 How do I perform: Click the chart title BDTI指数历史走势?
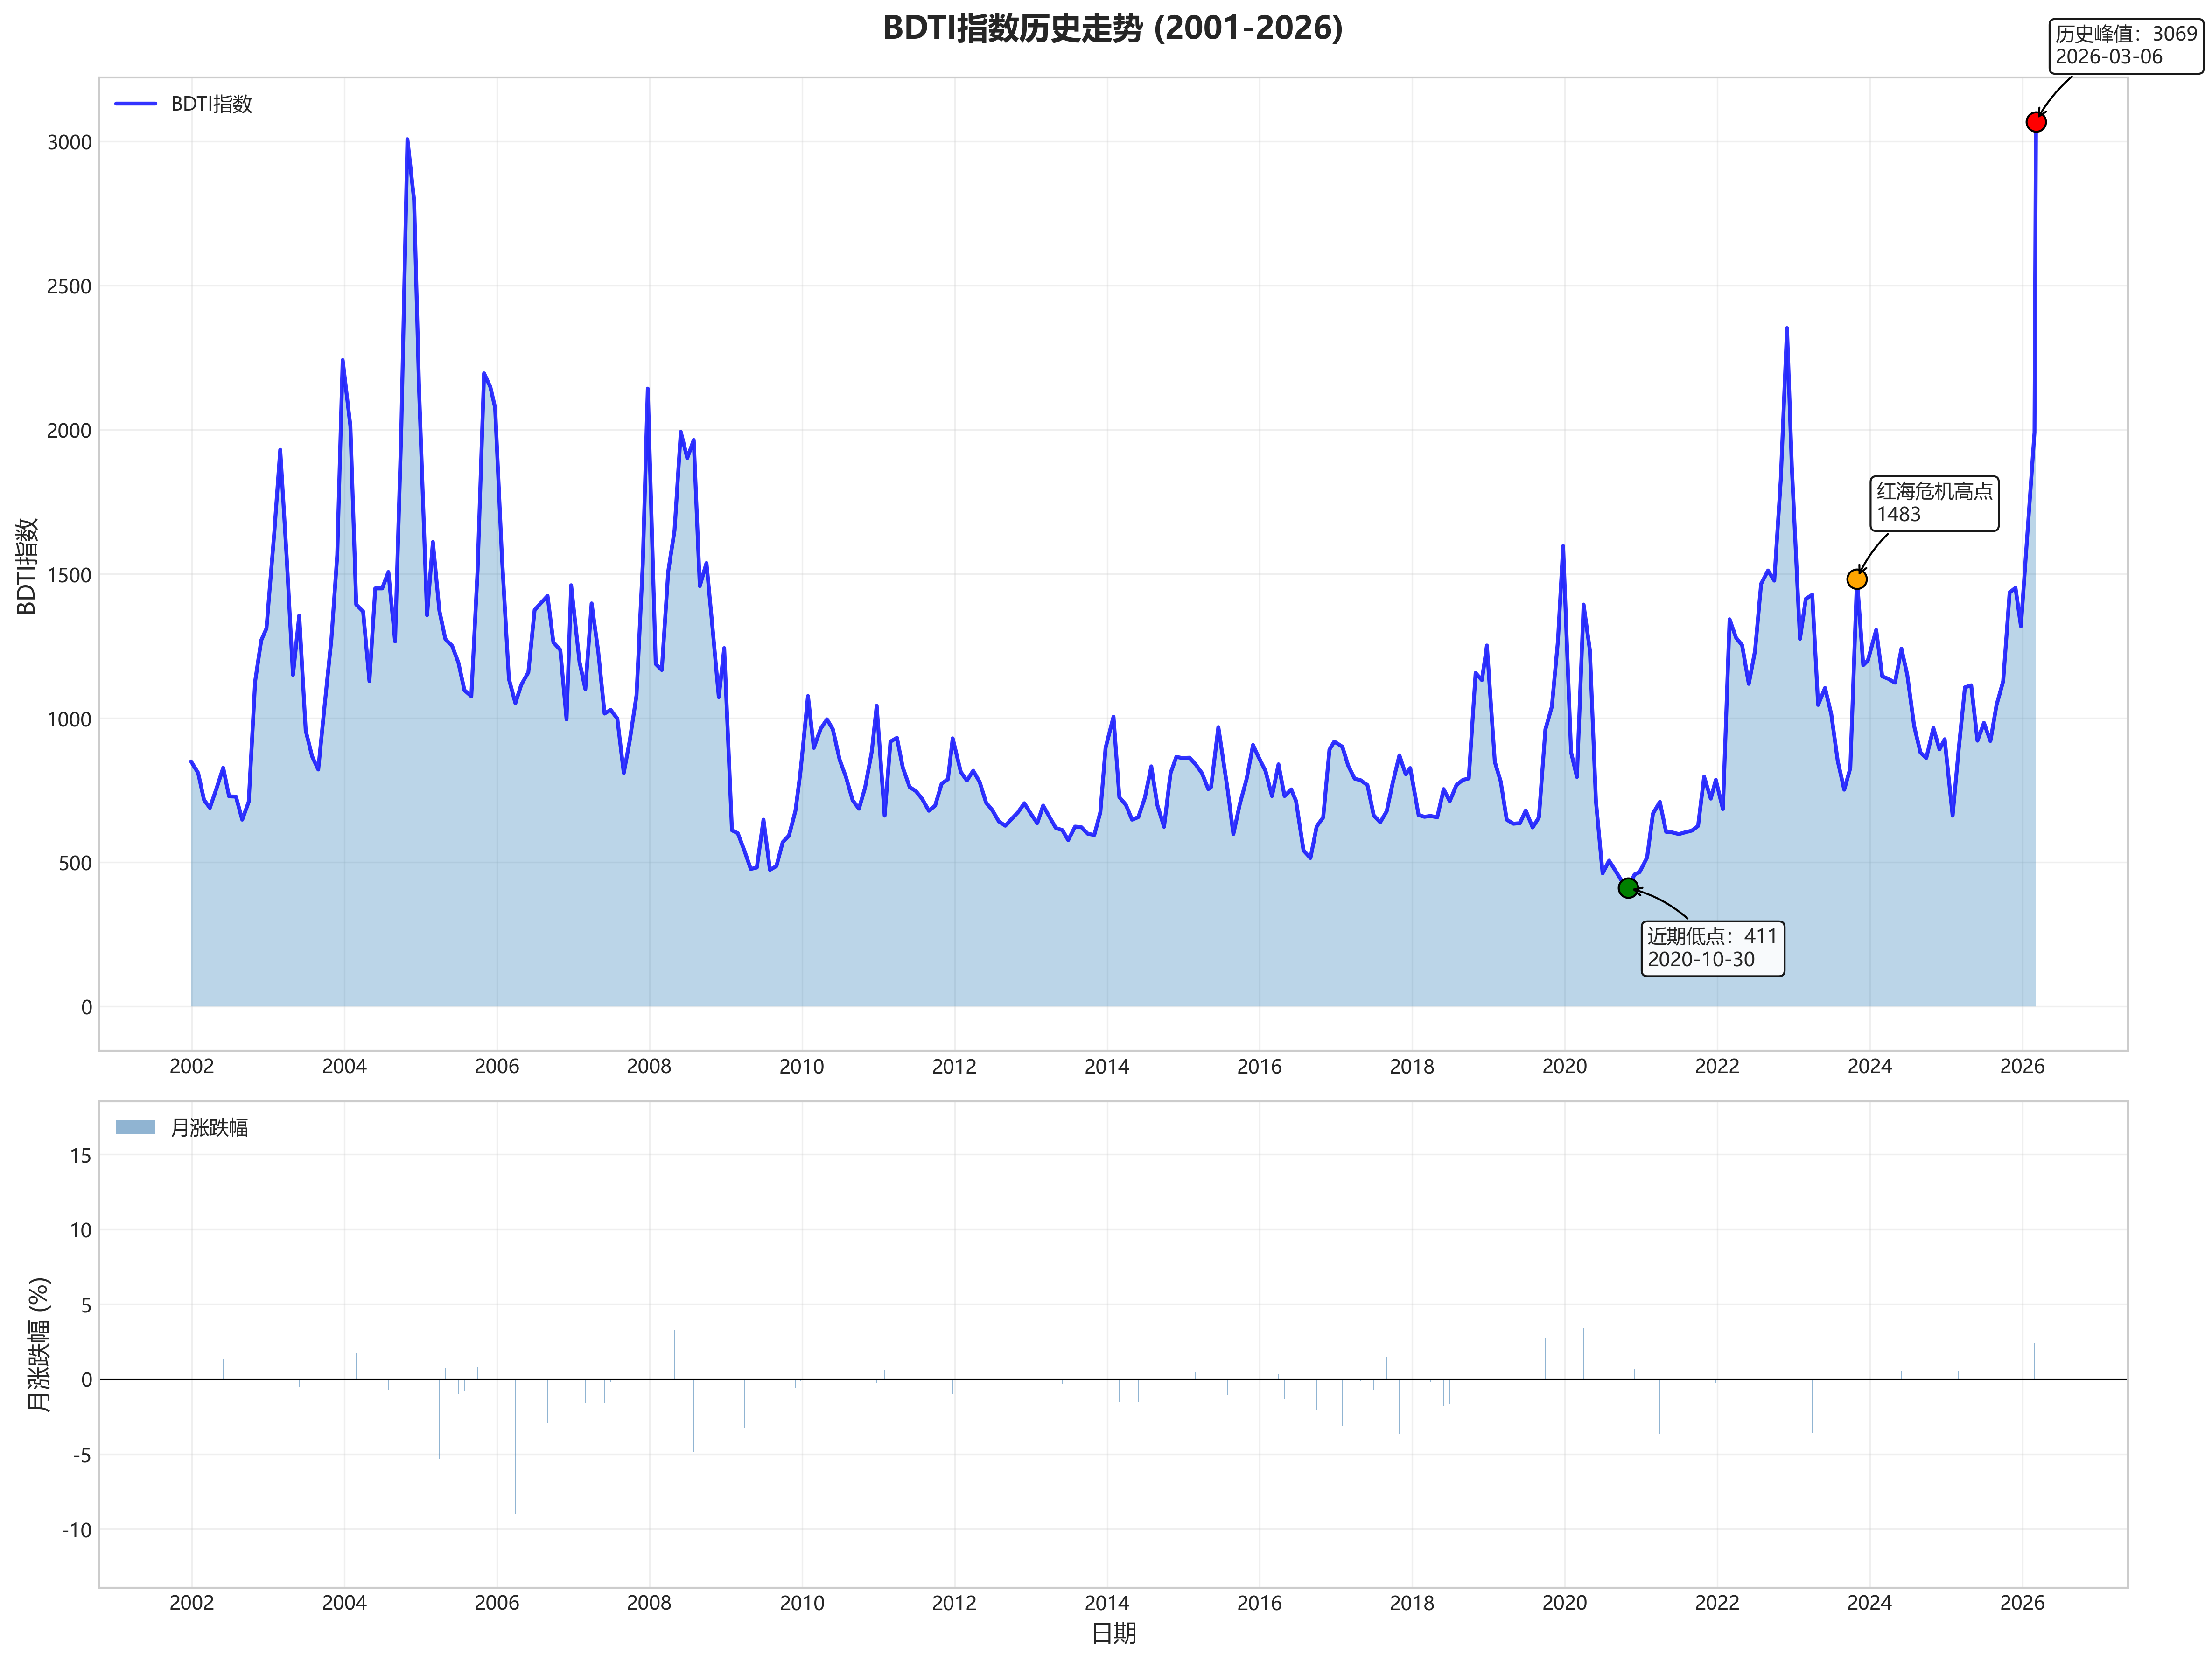tap(1112, 28)
